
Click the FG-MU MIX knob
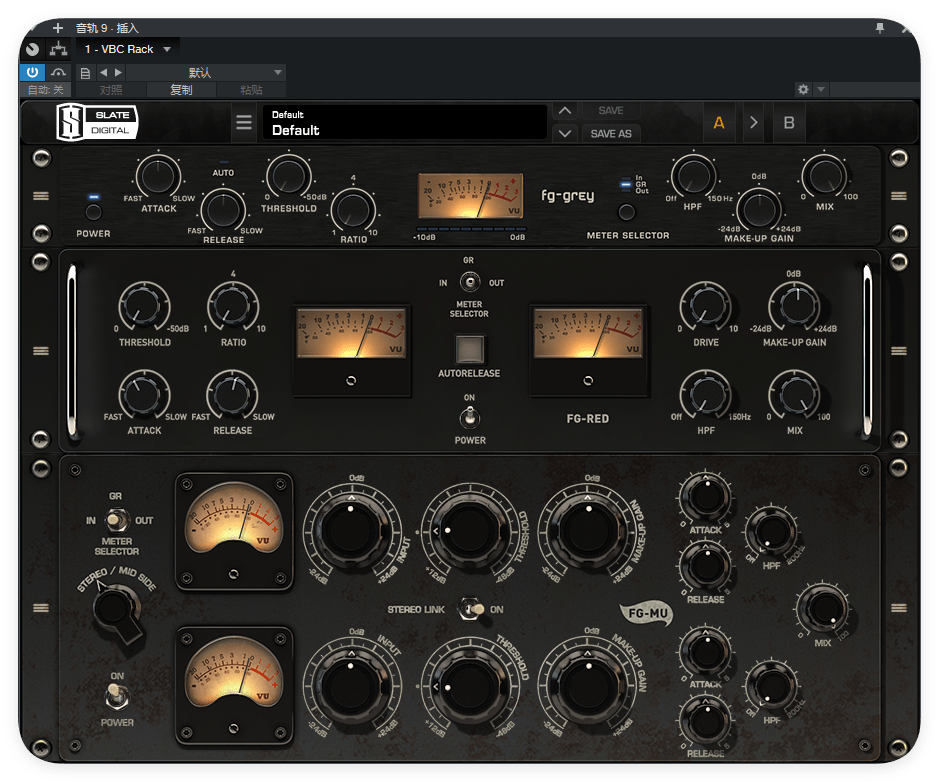click(x=823, y=608)
